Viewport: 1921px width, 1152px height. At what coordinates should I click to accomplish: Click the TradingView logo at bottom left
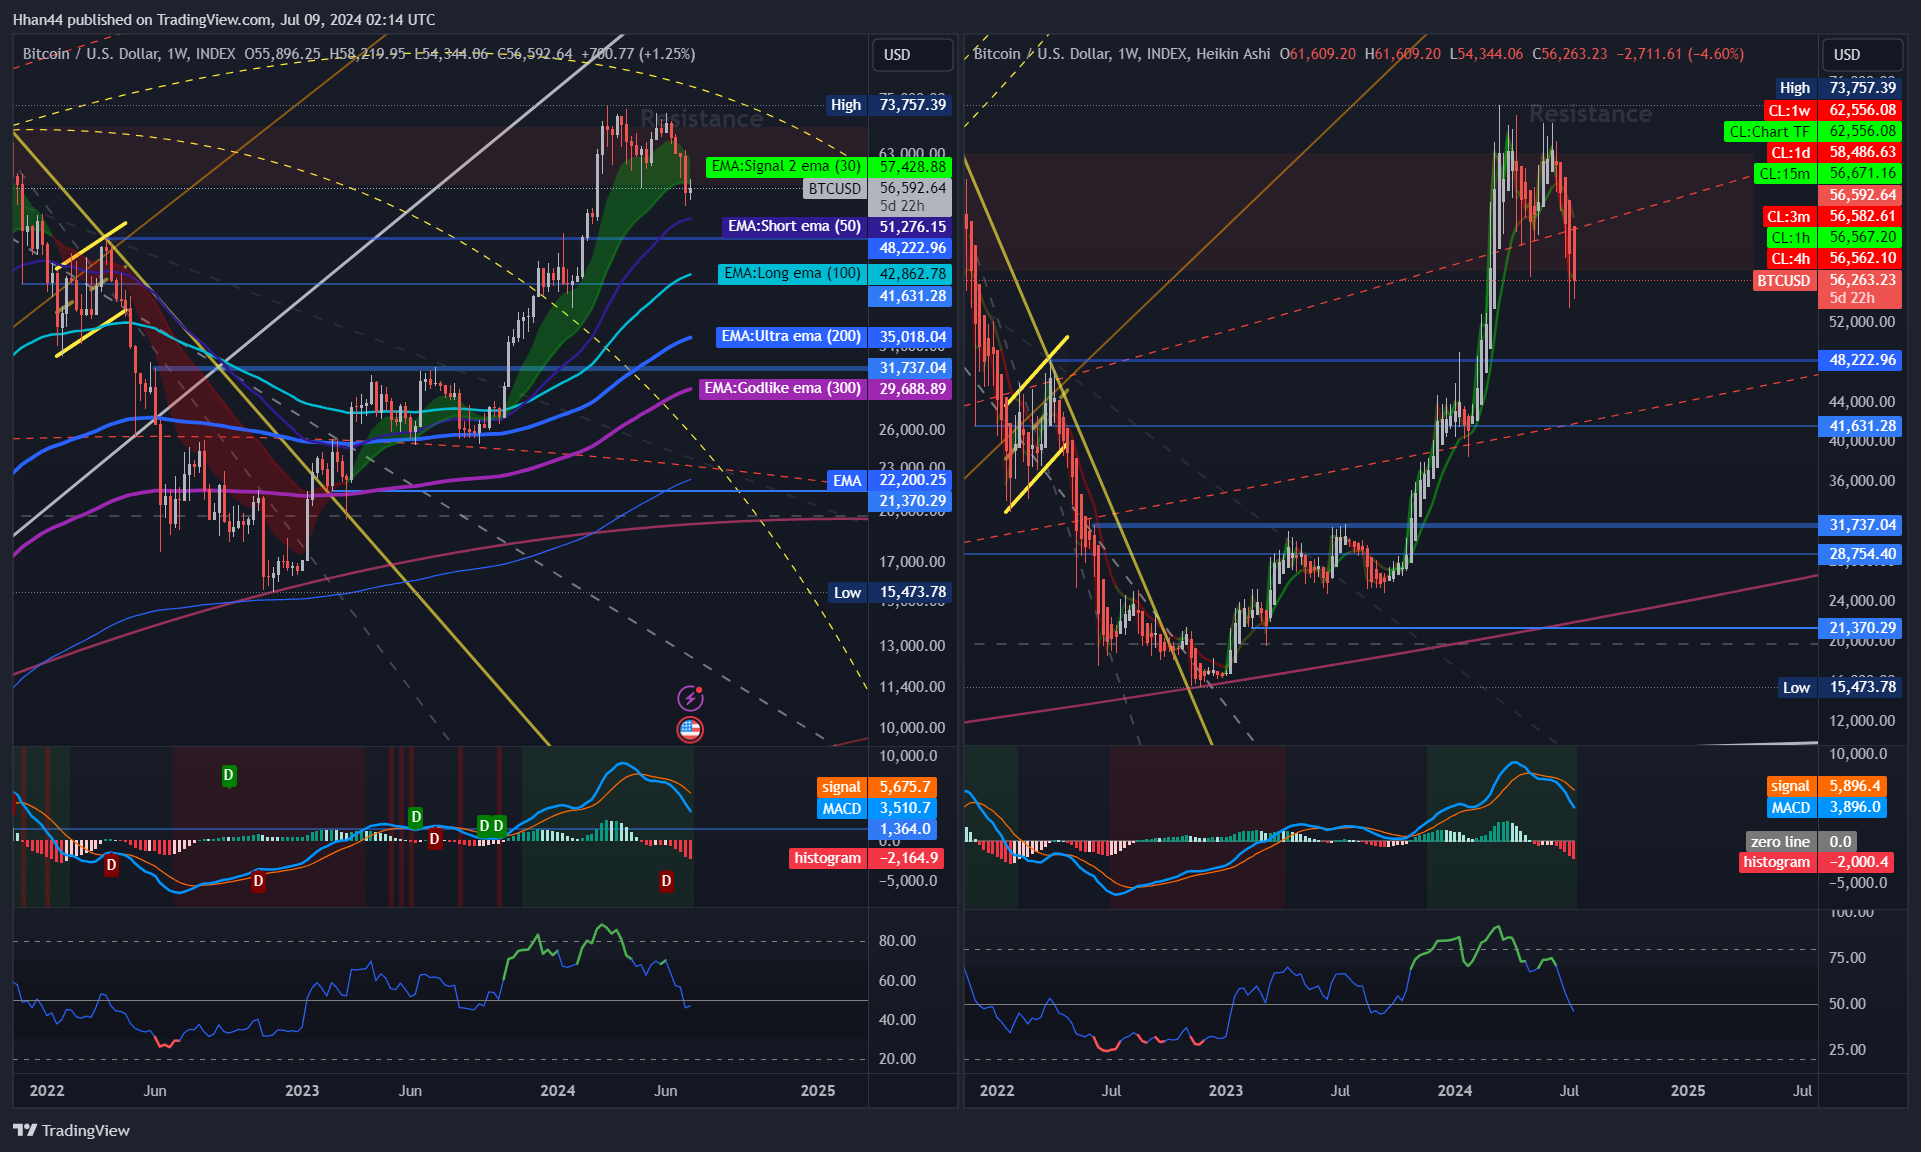point(71,1130)
